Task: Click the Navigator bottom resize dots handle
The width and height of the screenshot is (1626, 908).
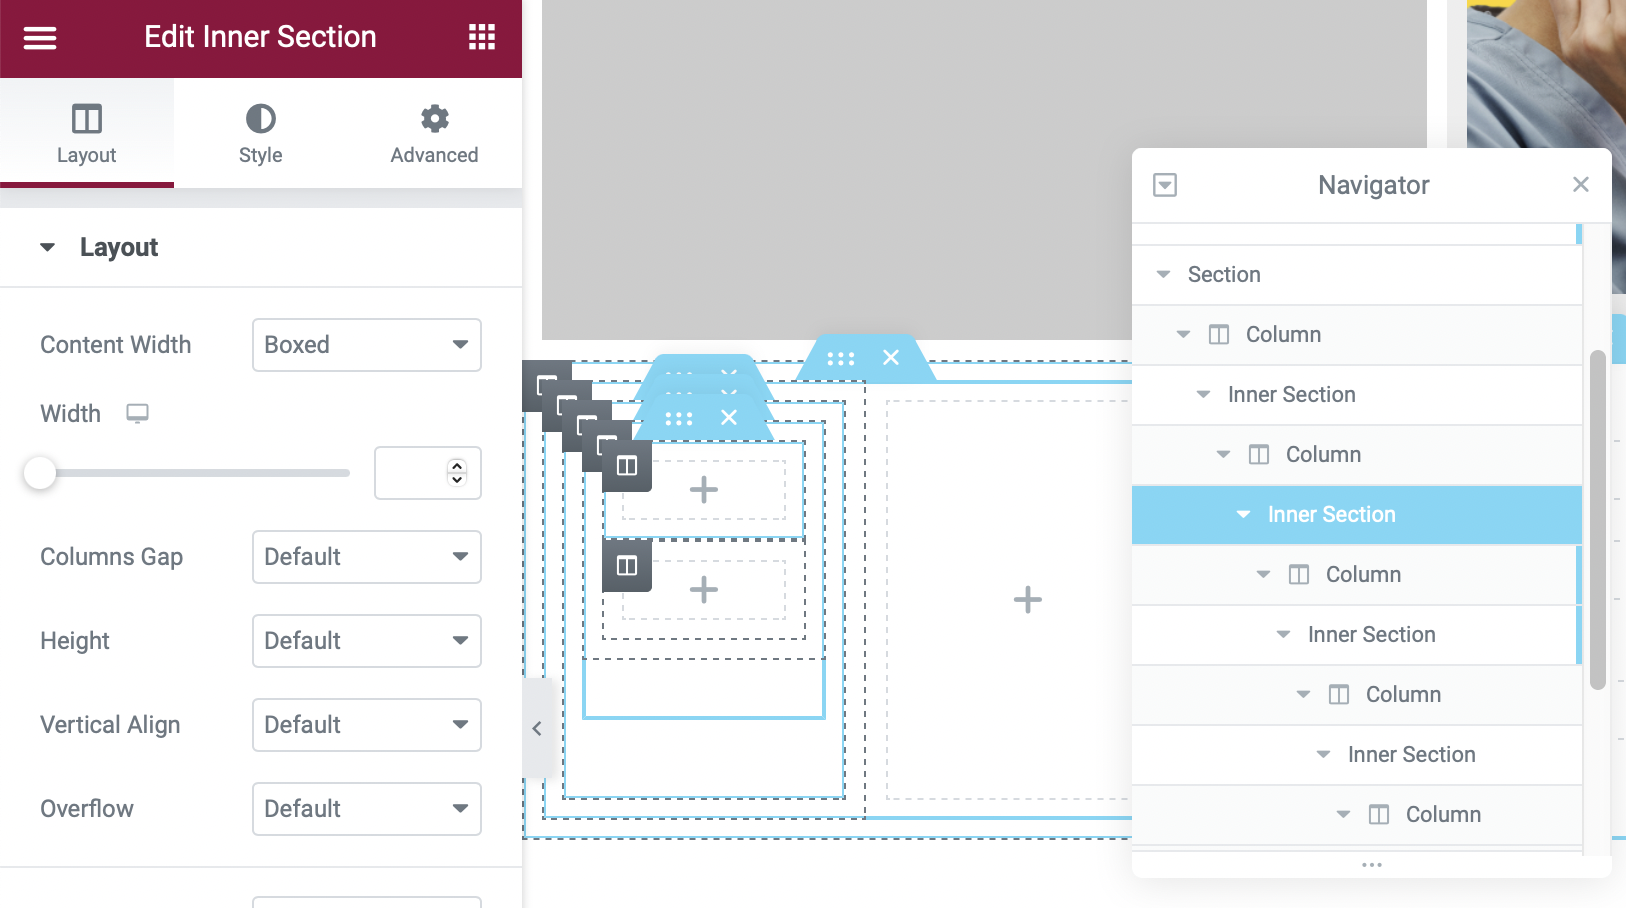Action: tap(1372, 865)
